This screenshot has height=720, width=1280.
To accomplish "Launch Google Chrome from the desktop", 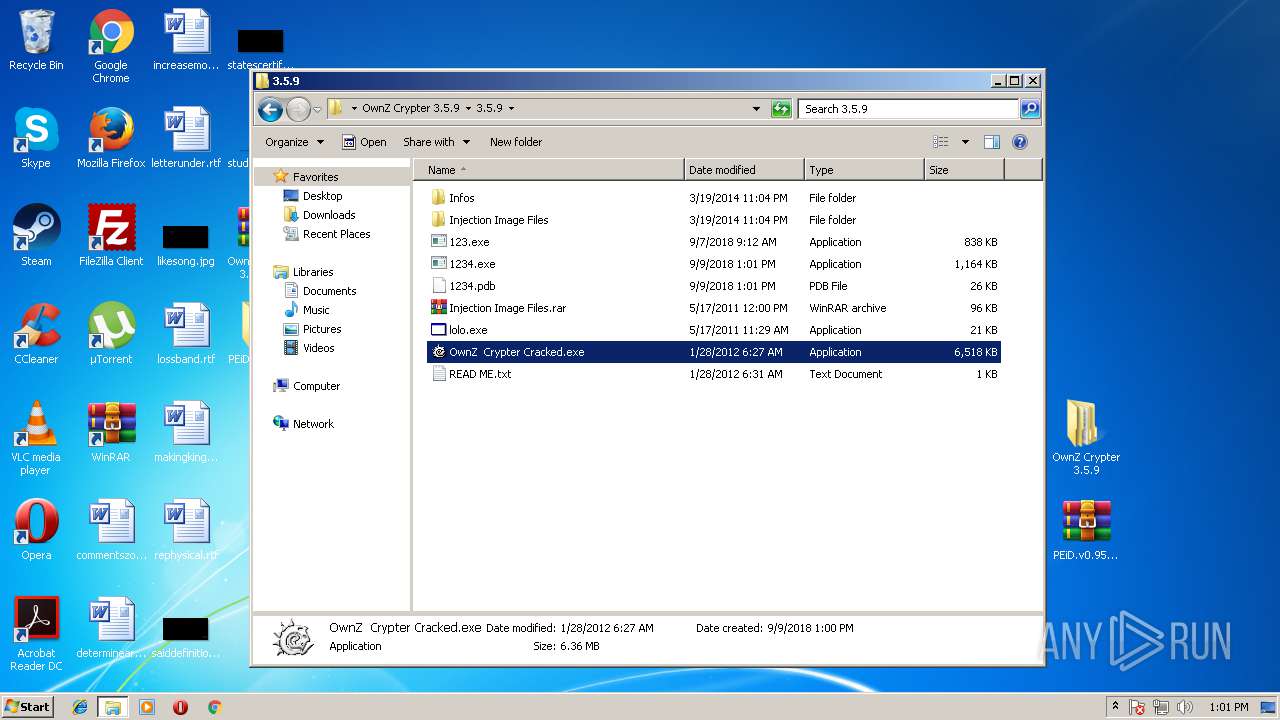I will pyautogui.click(x=111, y=47).
